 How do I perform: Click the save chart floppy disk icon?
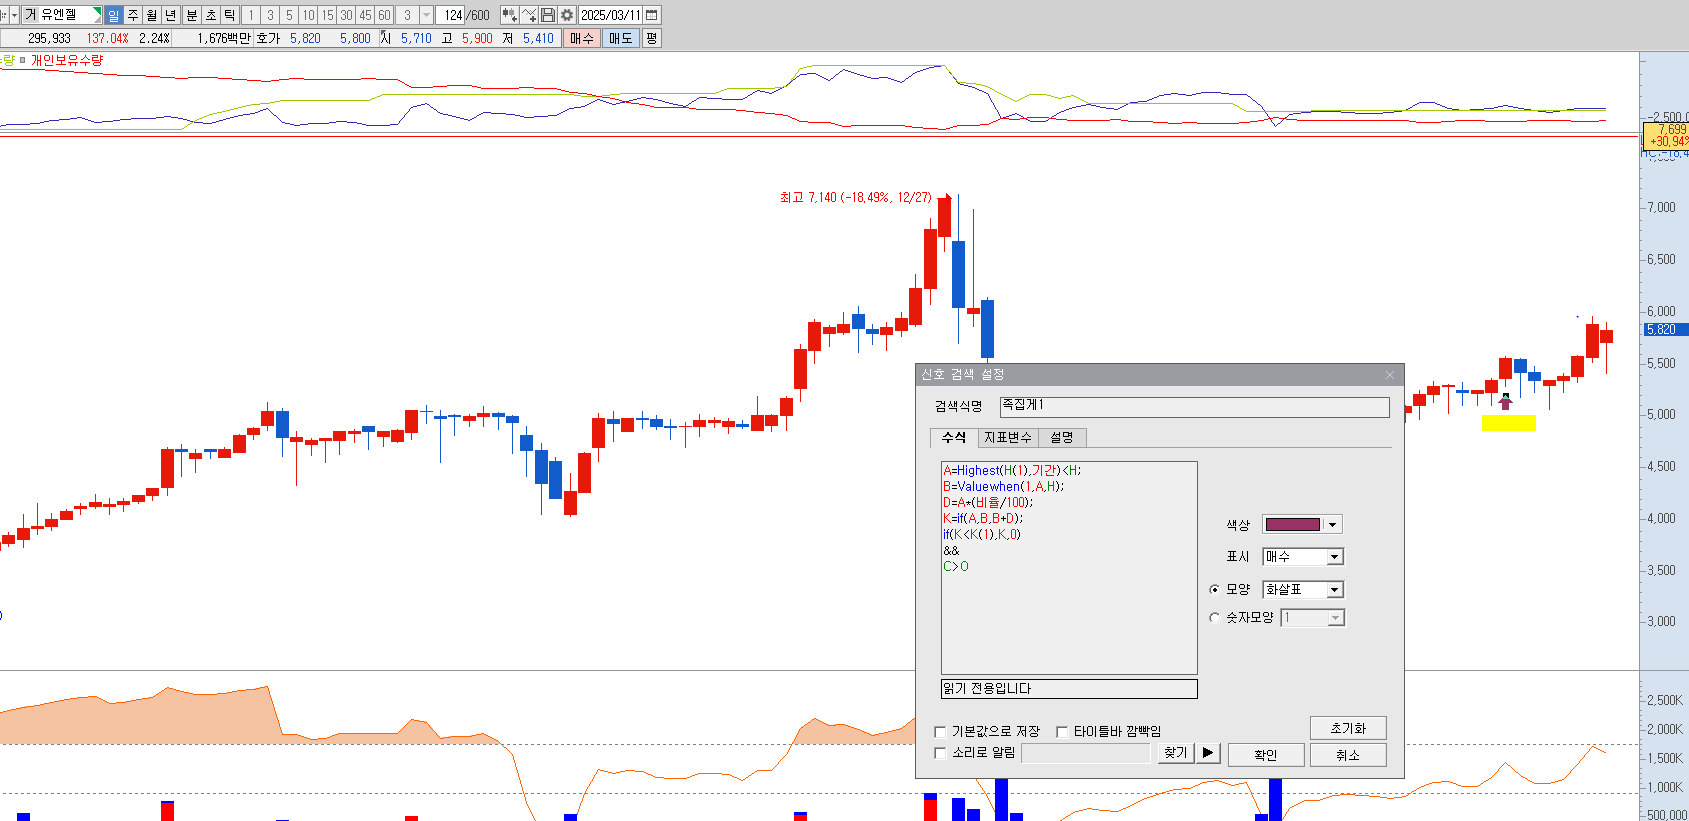click(548, 15)
